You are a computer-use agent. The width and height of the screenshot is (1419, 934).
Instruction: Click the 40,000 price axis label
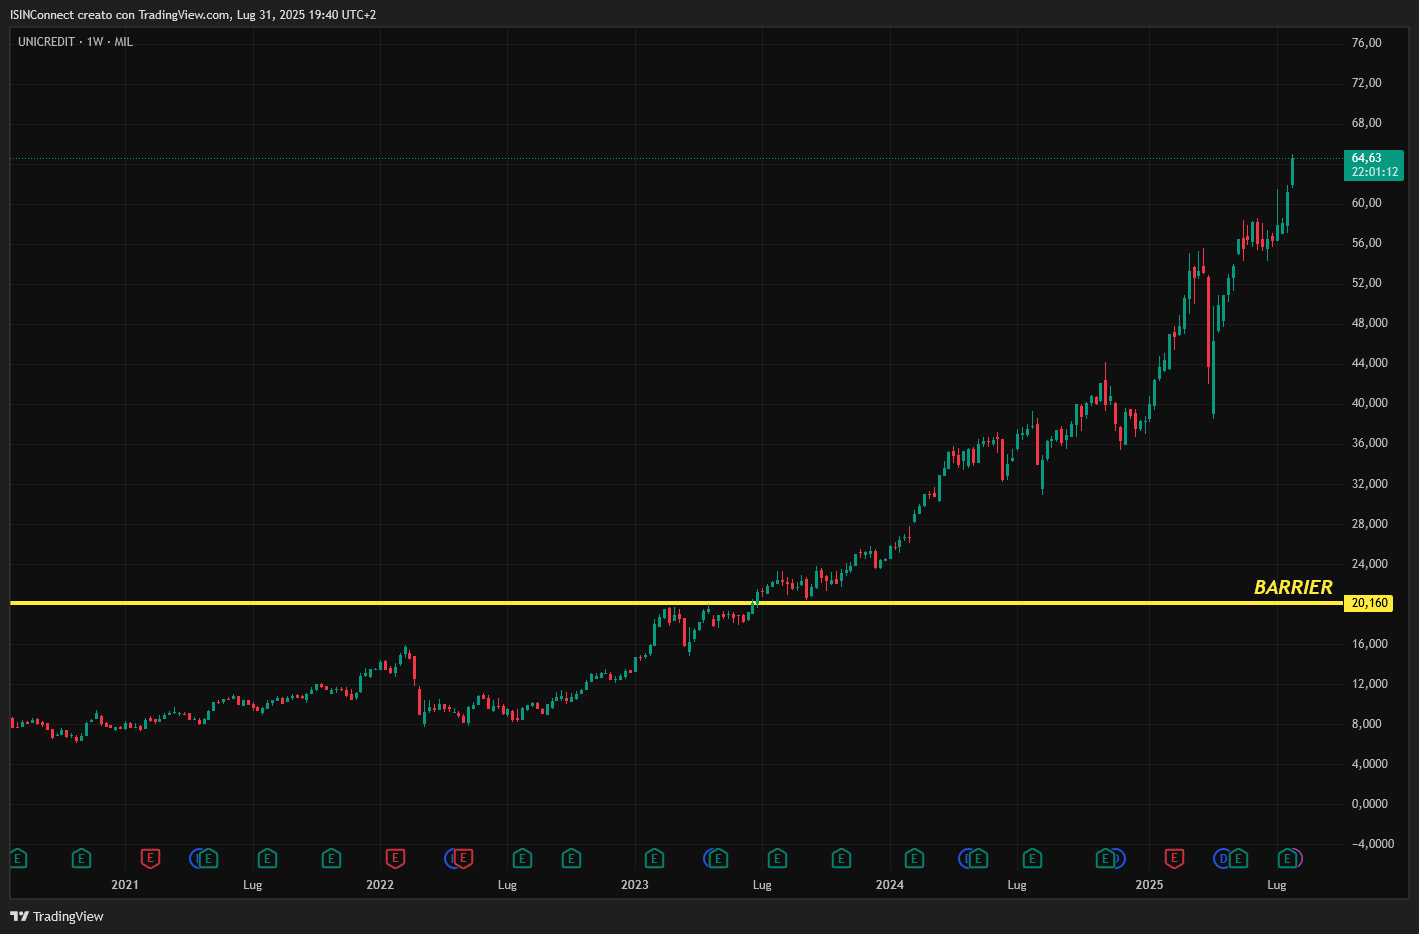tap(1369, 403)
